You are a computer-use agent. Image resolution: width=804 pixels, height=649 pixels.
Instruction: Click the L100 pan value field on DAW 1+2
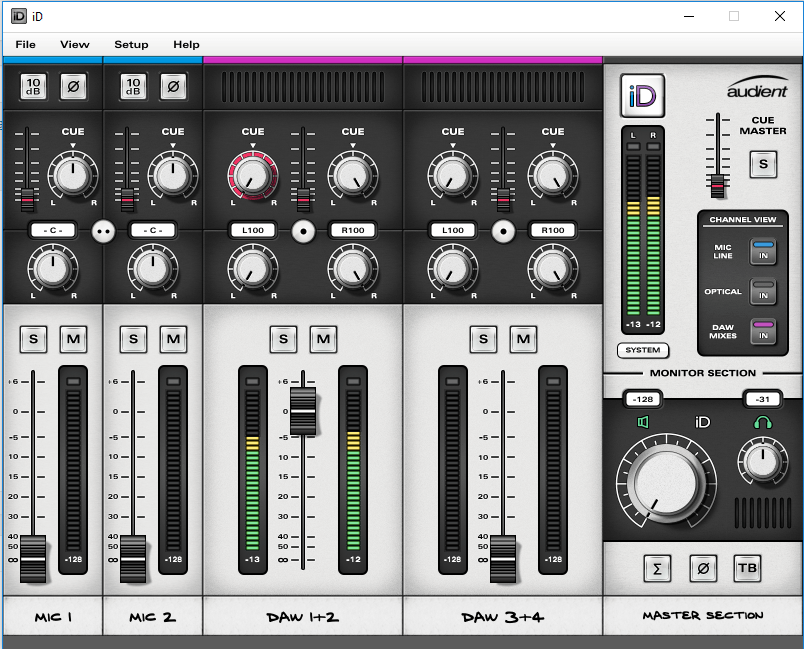[x=253, y=230]
